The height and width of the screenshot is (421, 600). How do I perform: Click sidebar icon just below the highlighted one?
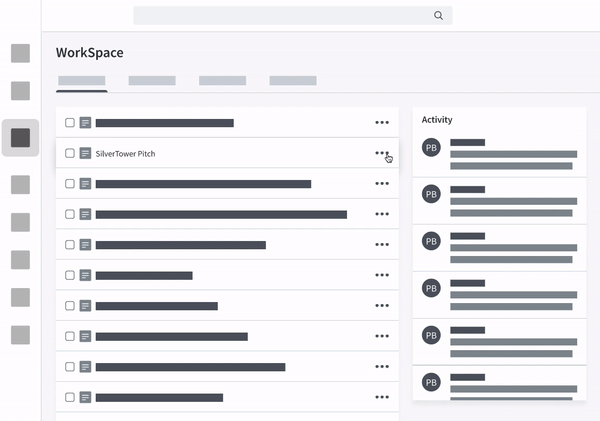pos(20,184)
